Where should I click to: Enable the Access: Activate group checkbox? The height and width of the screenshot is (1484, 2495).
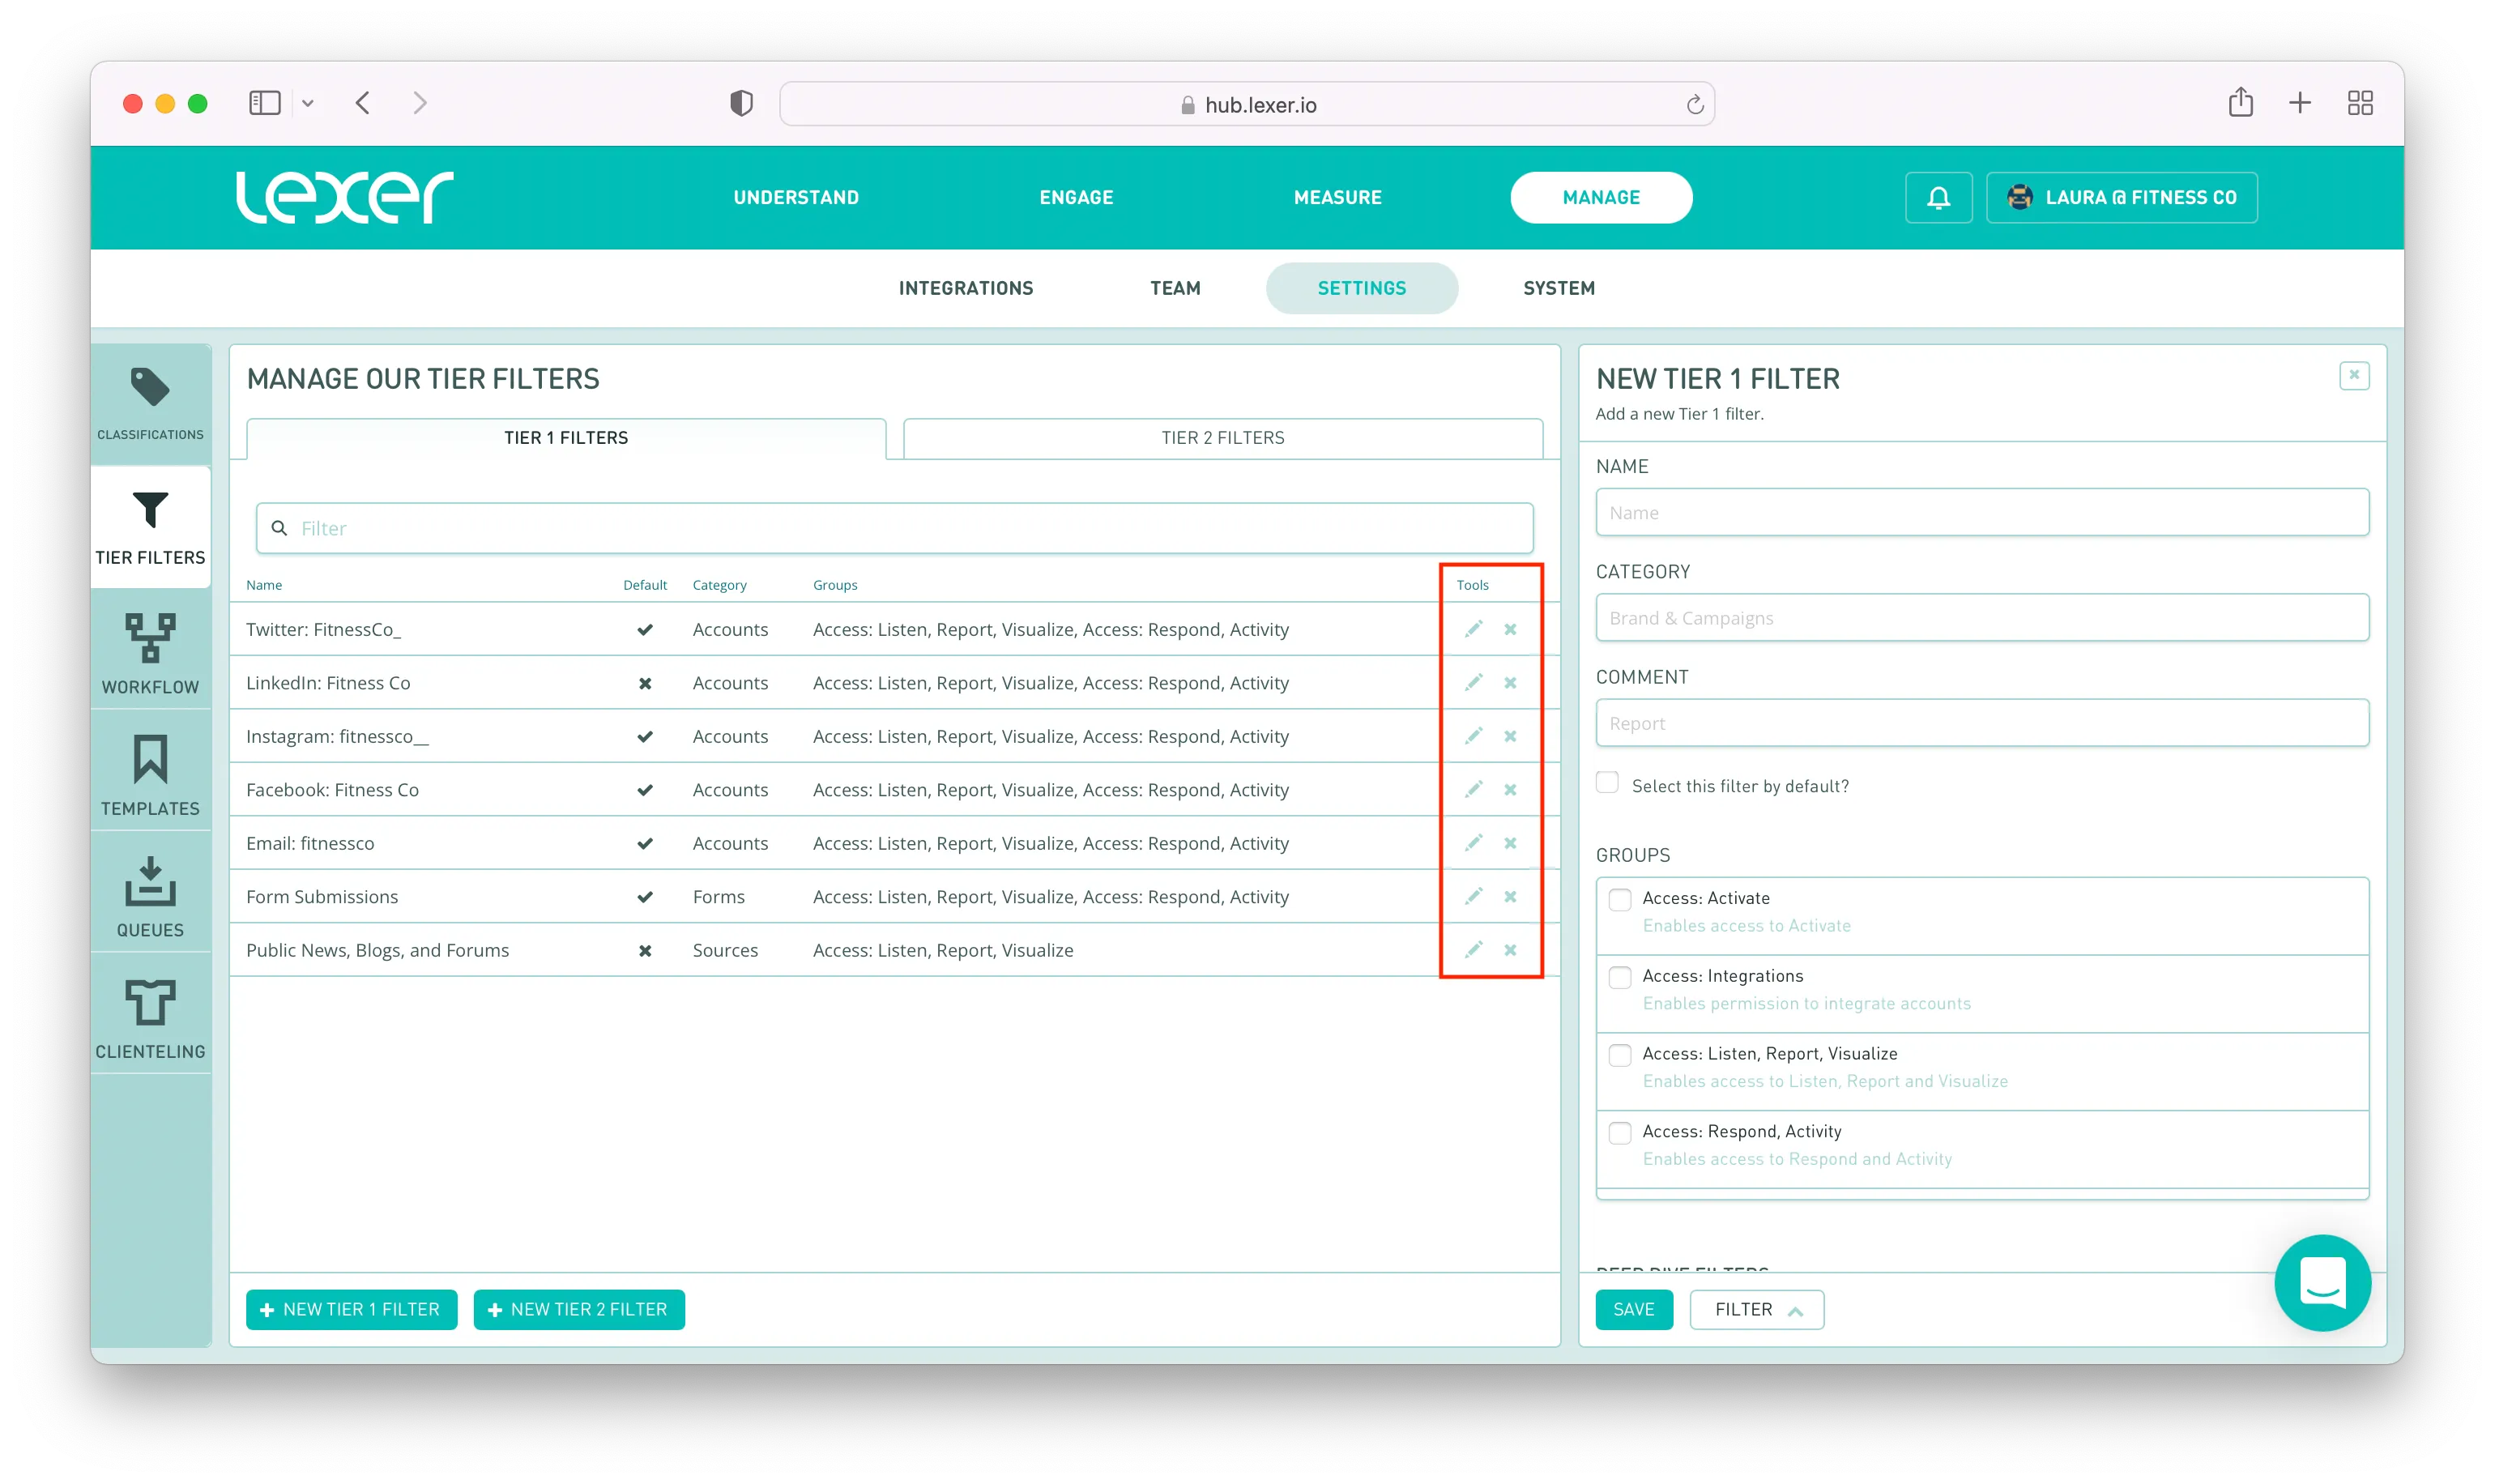tap(1620, 899)
